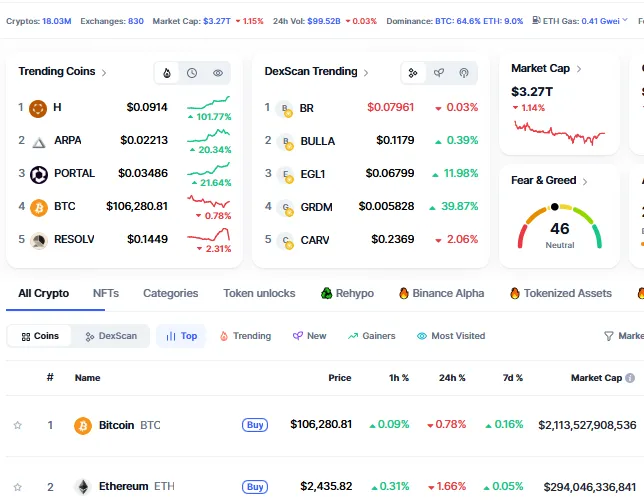Show most visited via eye icon in Trending Coins
644x504 pixels.
click(218, 73)
